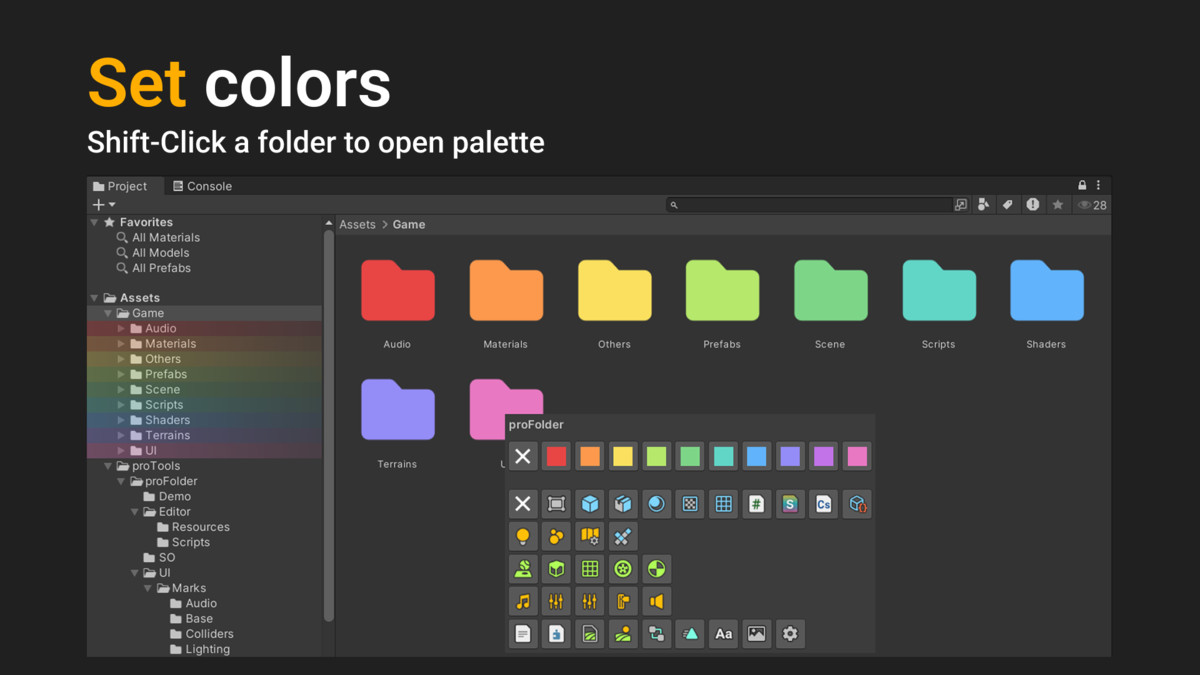Assign the music note audio icon

click(x=523, y=601)
